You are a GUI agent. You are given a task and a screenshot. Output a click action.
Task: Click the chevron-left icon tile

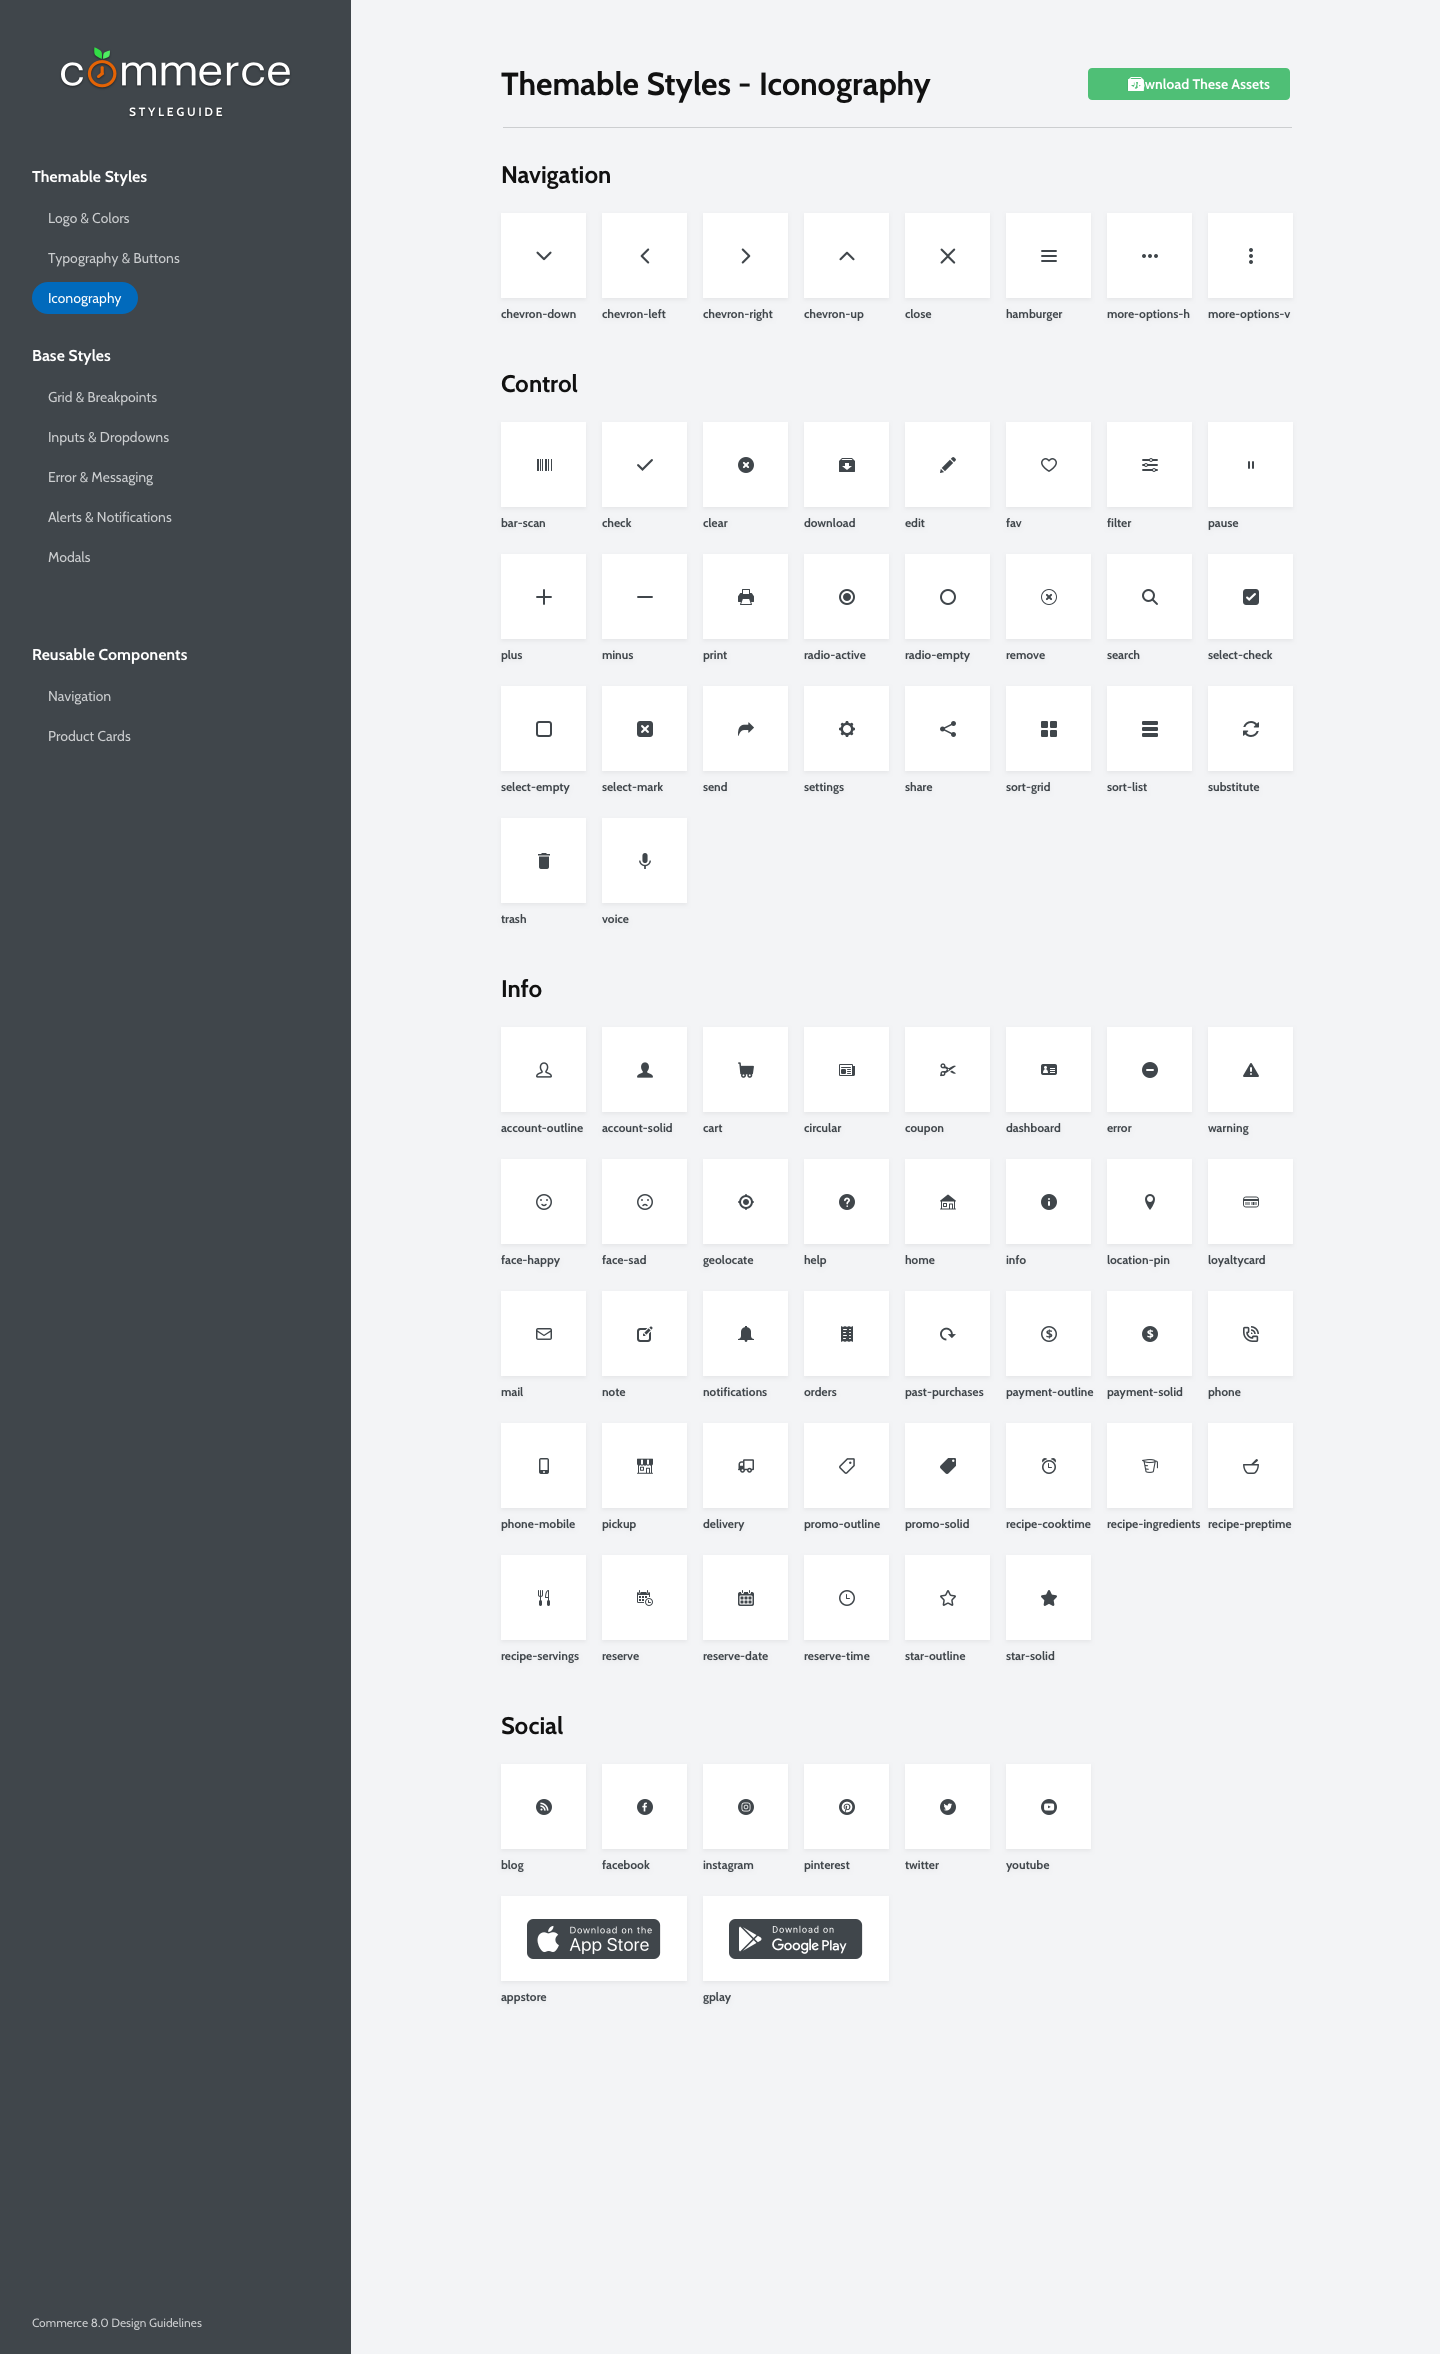pyautogui.click(x=645, y=256)
